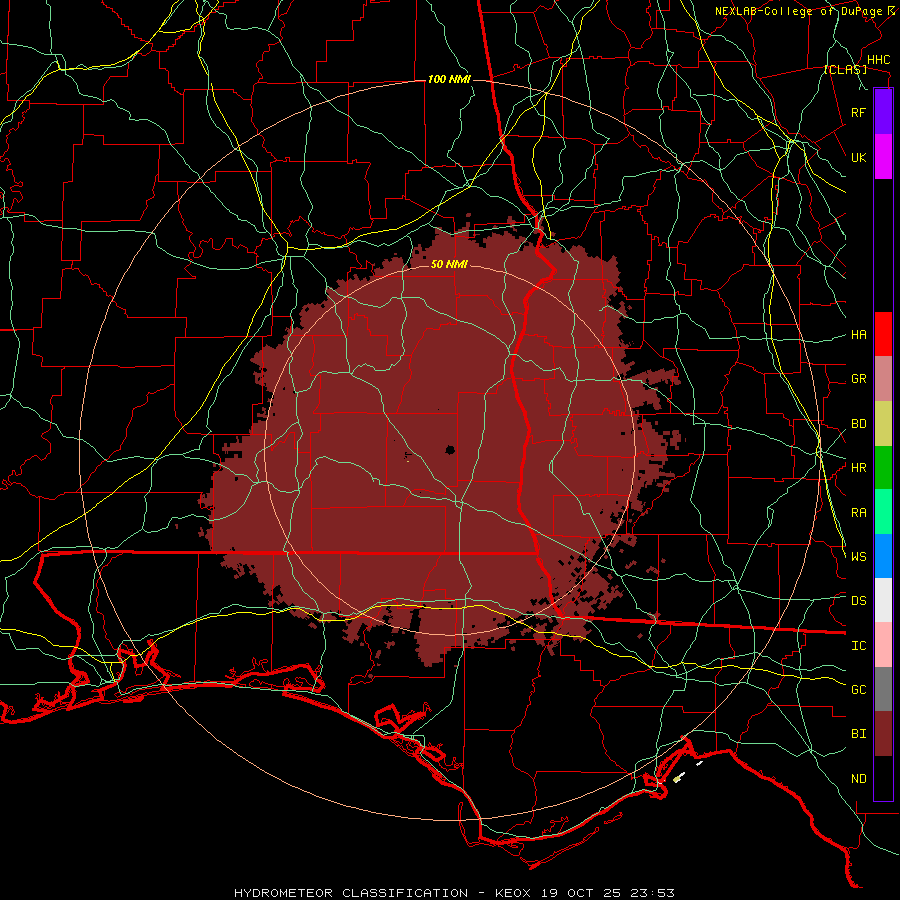This screenshot has width=900, height=900.
Task: Click the HHC product label
Action: 878,60
